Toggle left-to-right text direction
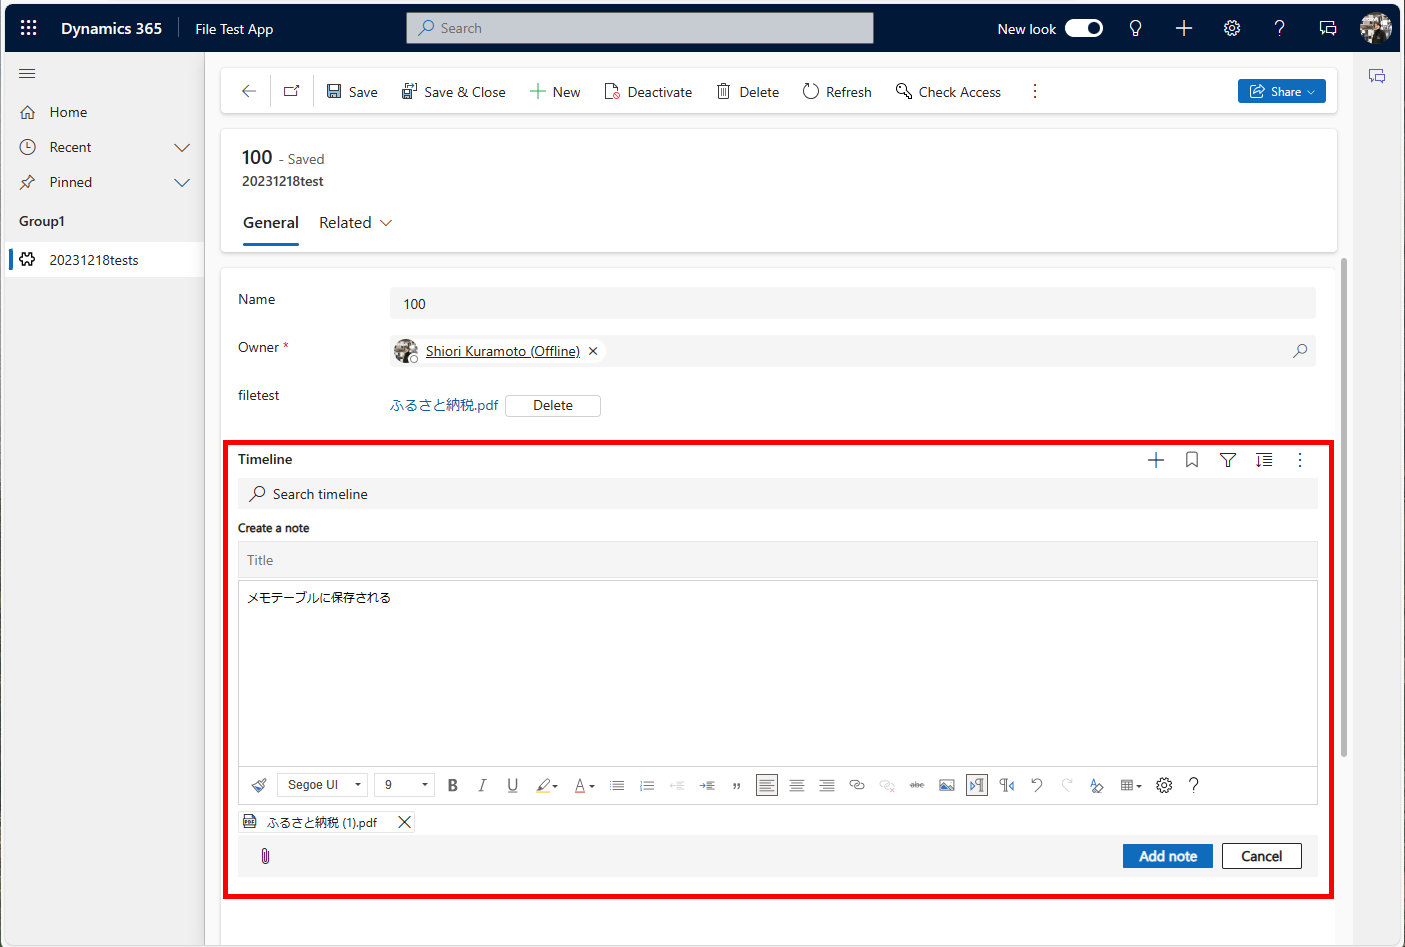The height and width of the screenshot is (947, 1405). click(x=977, y=785)
